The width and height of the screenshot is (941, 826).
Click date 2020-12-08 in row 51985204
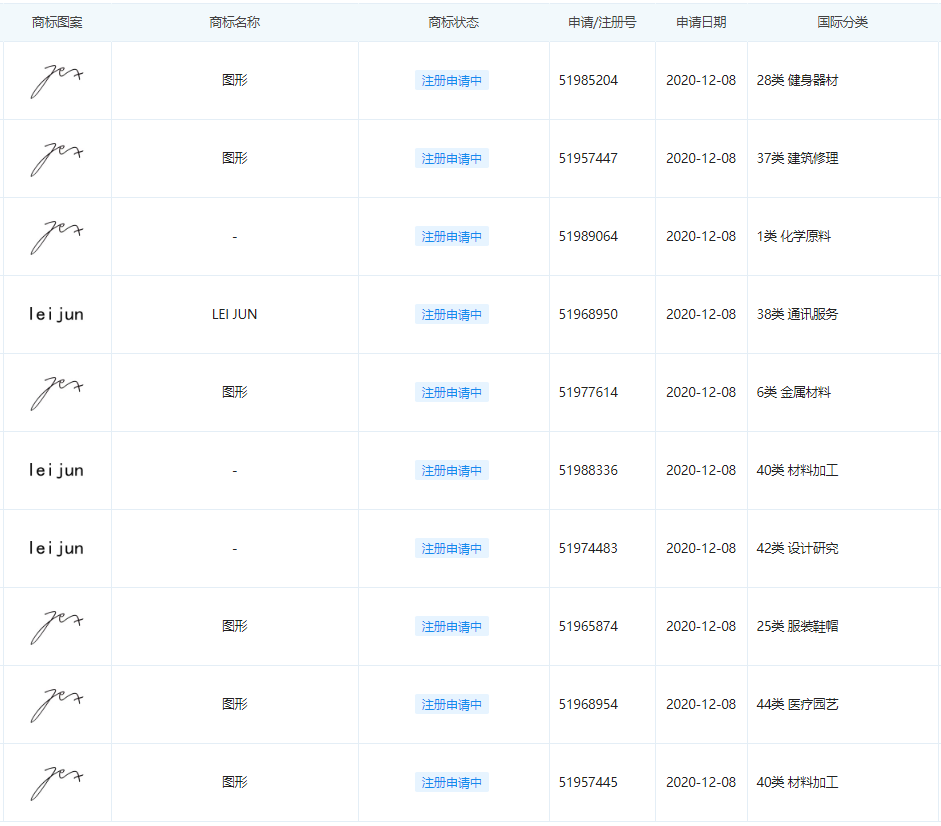pyautogui.click(x=701, y=80)
